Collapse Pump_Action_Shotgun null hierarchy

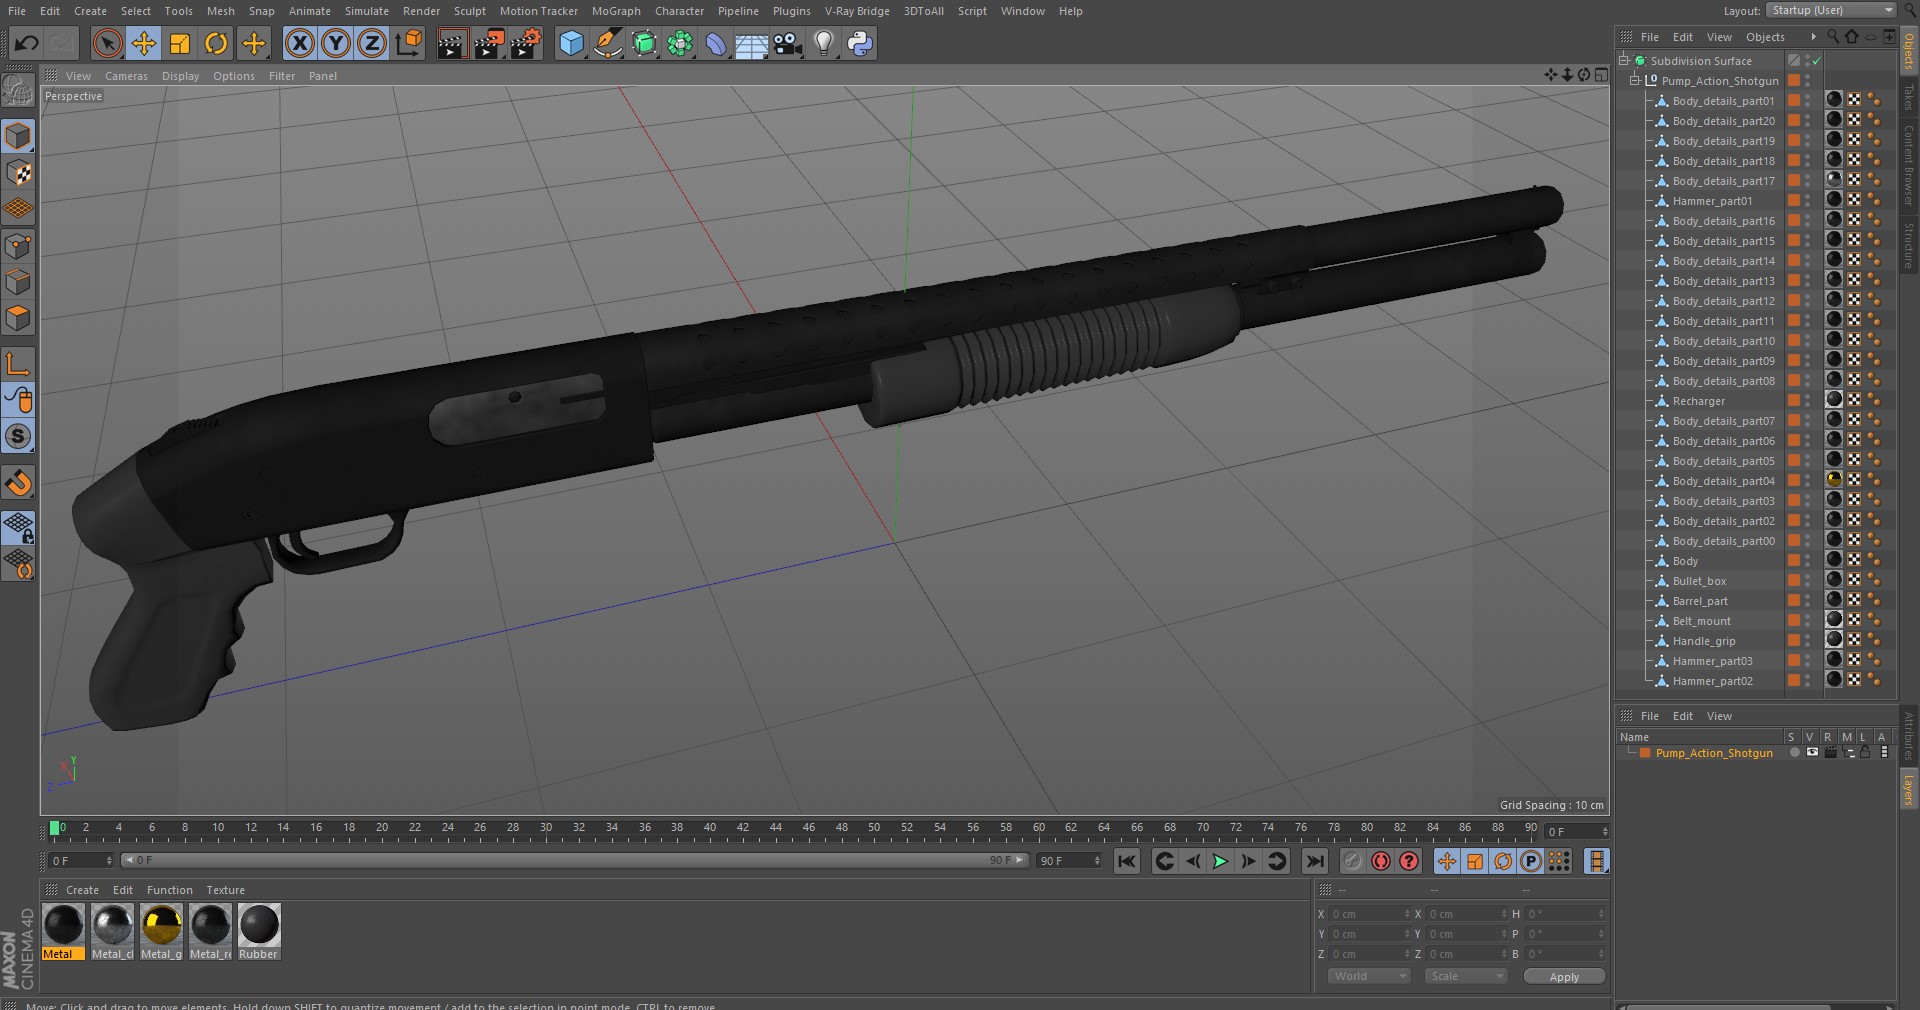[x=1635, y=81]
